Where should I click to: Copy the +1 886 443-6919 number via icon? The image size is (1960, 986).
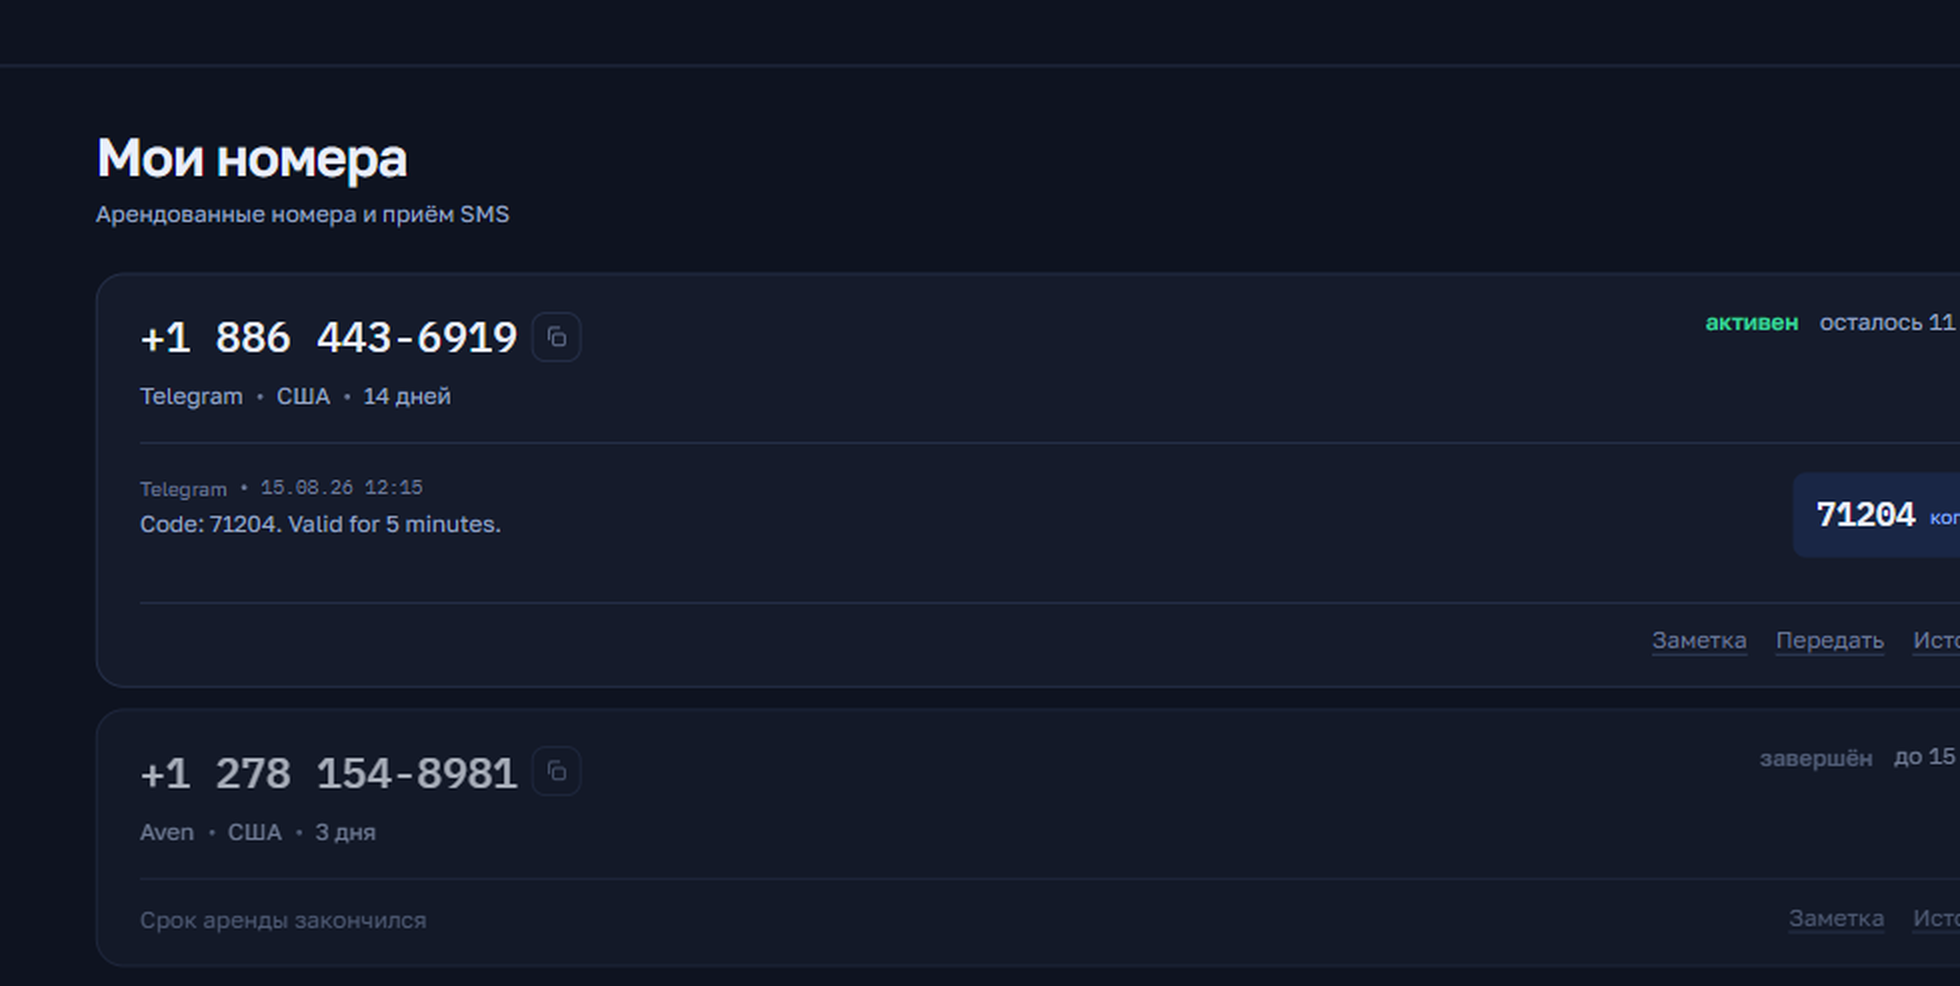557,337
